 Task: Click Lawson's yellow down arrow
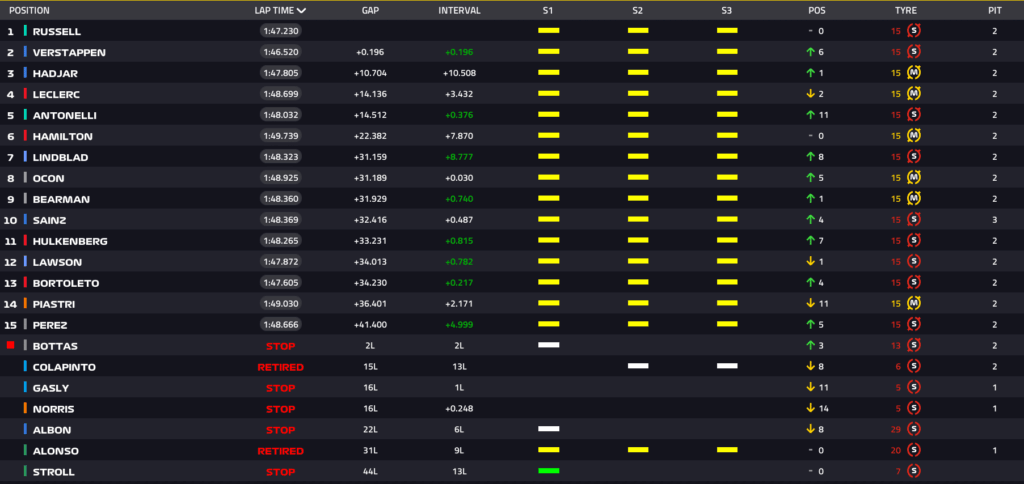click(810, 261)
